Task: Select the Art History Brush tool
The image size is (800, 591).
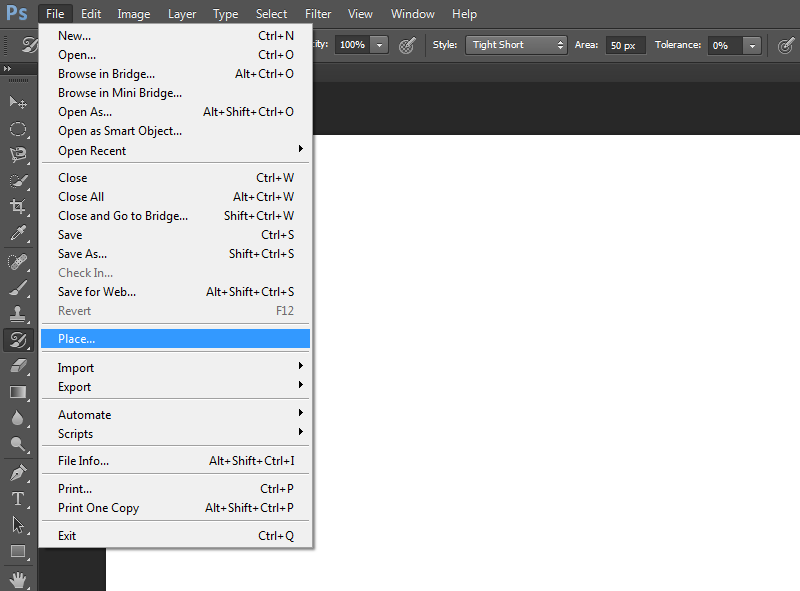Action: (x=18, y=340)
